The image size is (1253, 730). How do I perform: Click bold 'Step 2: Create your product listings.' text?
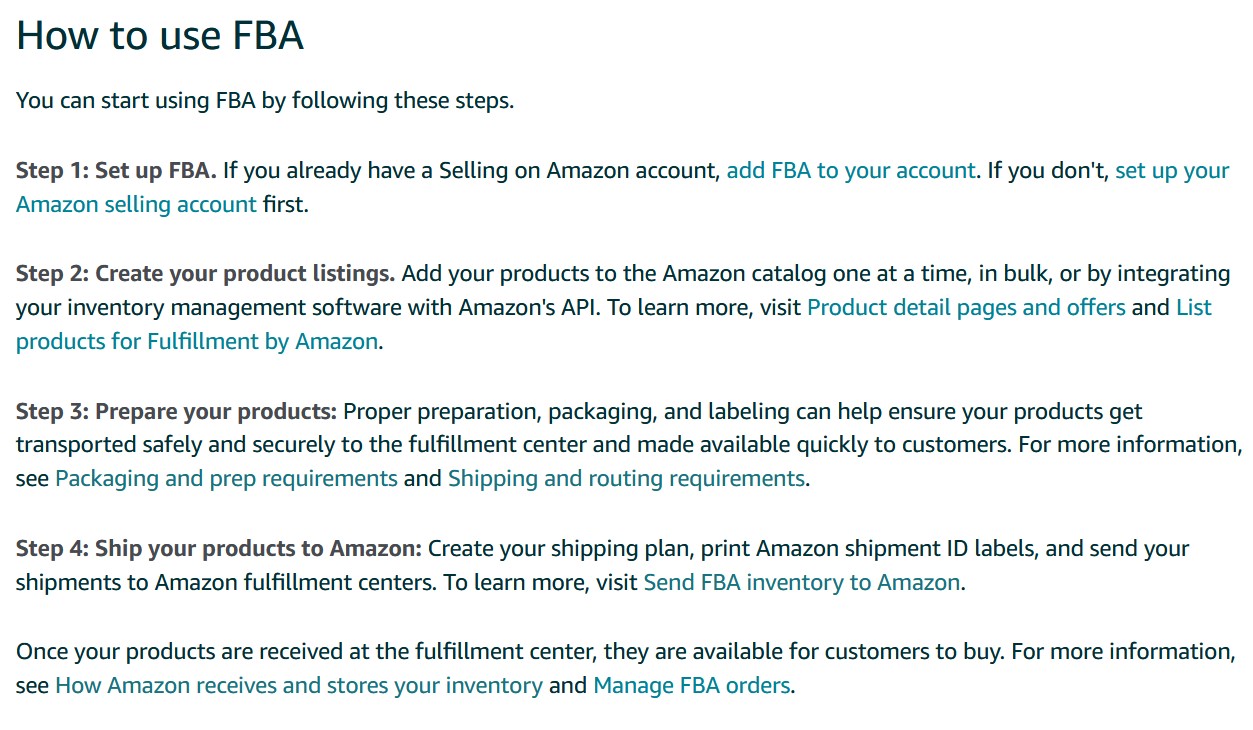206,273
